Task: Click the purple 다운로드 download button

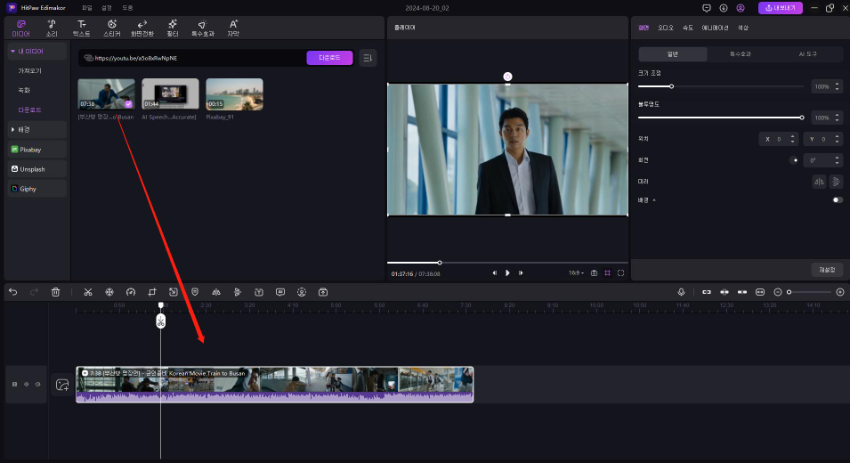Action: tap(329, 58)
